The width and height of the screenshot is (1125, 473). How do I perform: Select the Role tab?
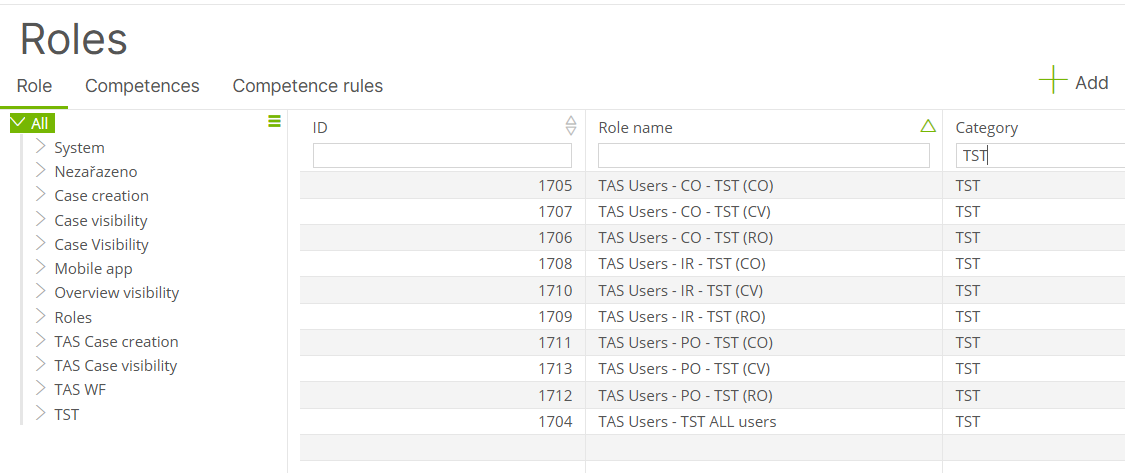point(34,86)
